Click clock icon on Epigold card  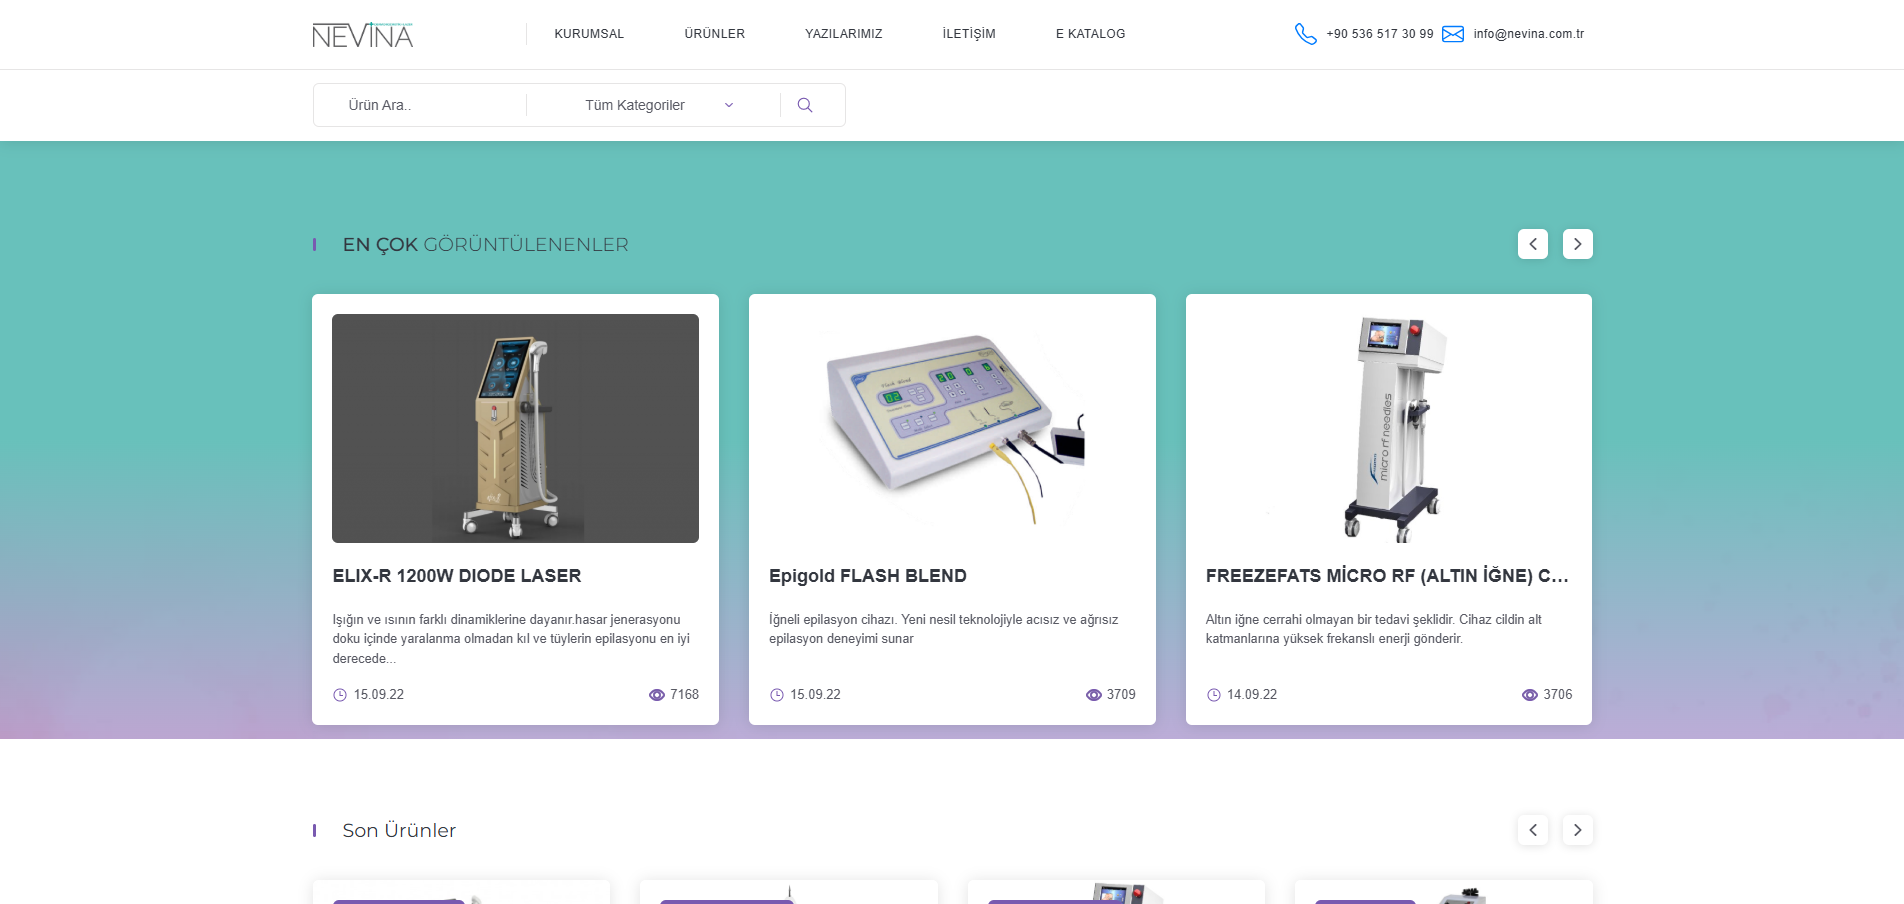pos(777,695)
